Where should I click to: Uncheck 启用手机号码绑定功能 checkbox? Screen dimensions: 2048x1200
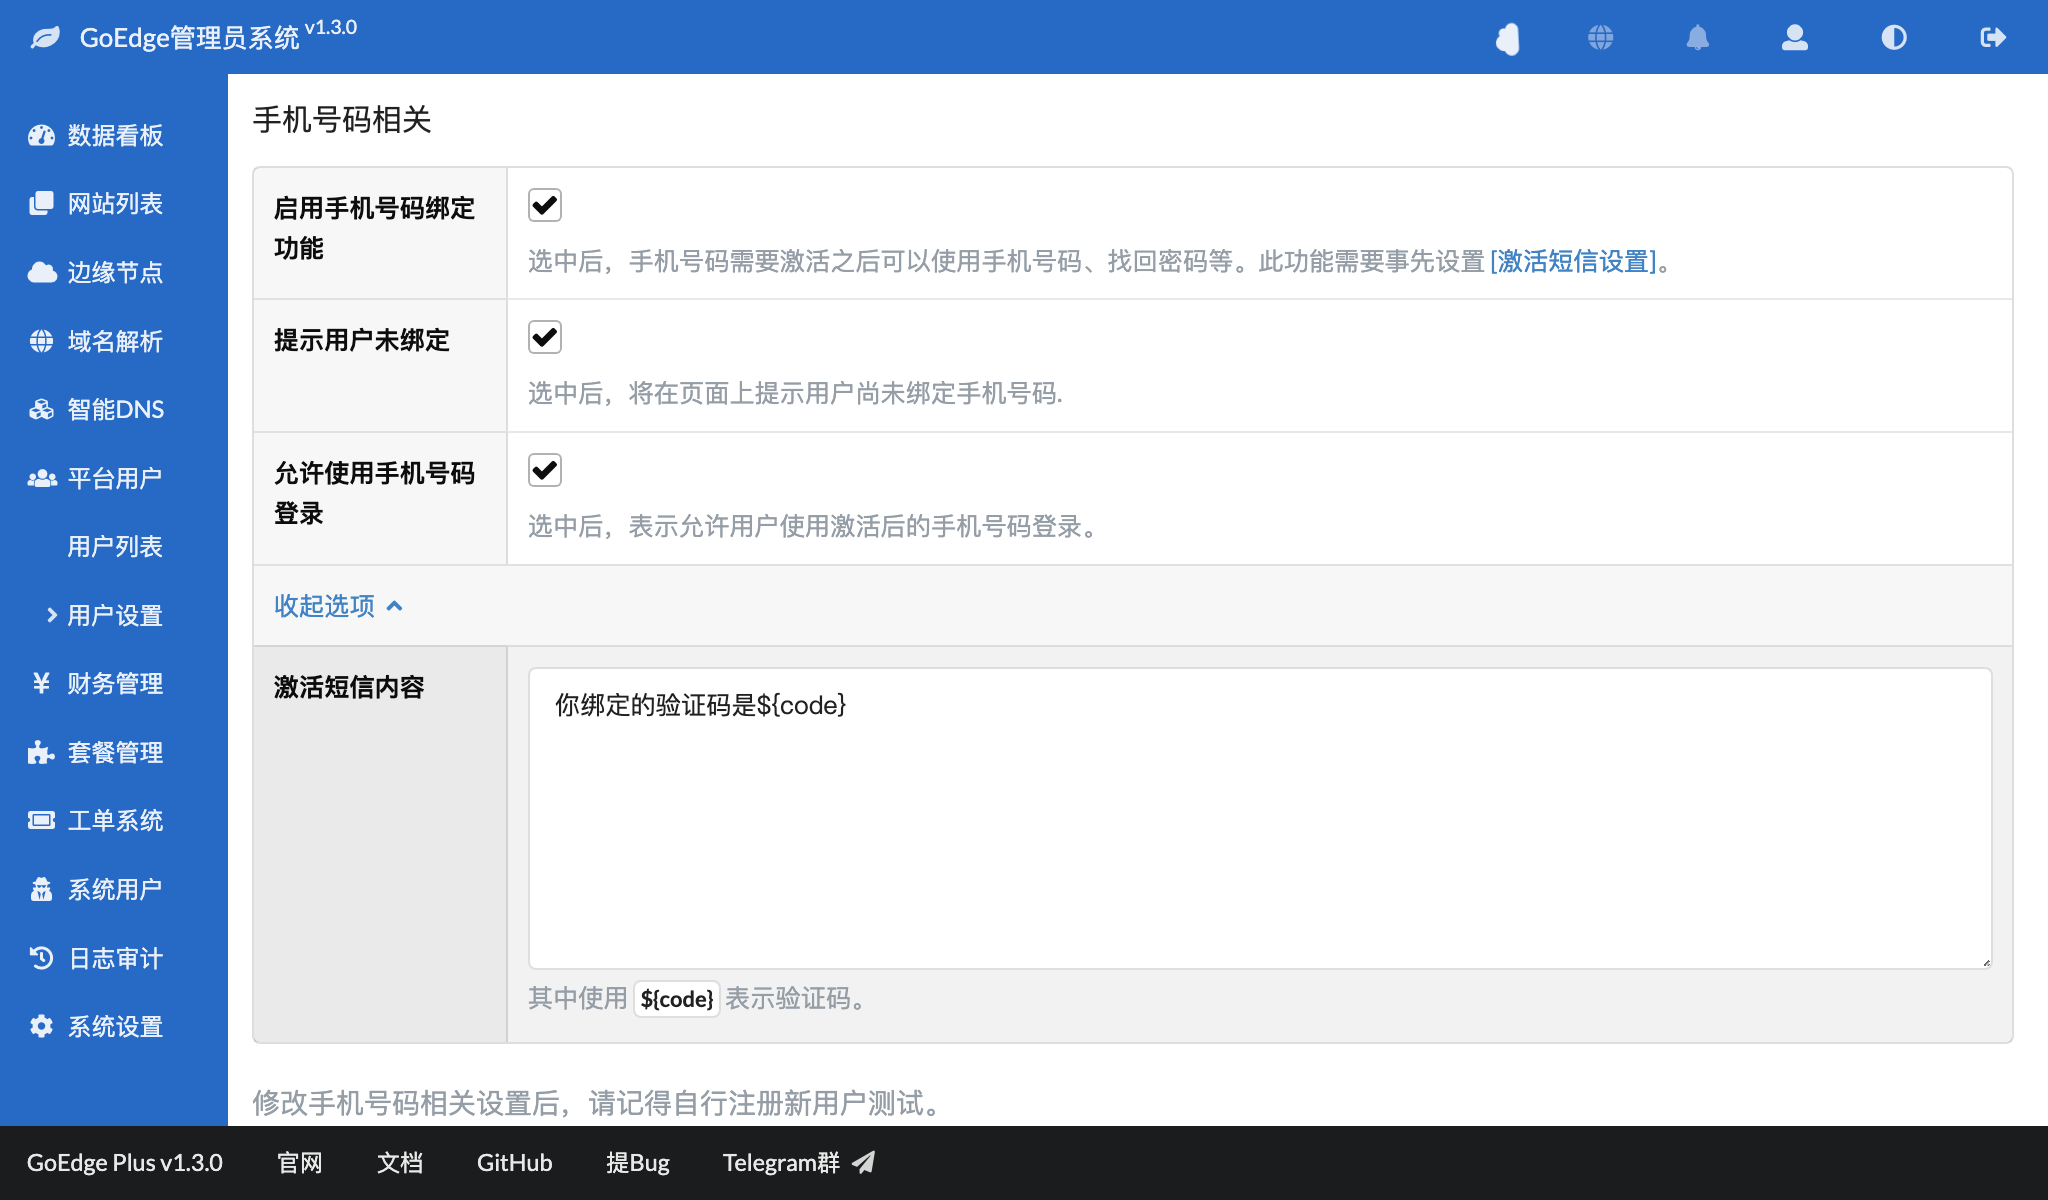[x=545, y=205]
